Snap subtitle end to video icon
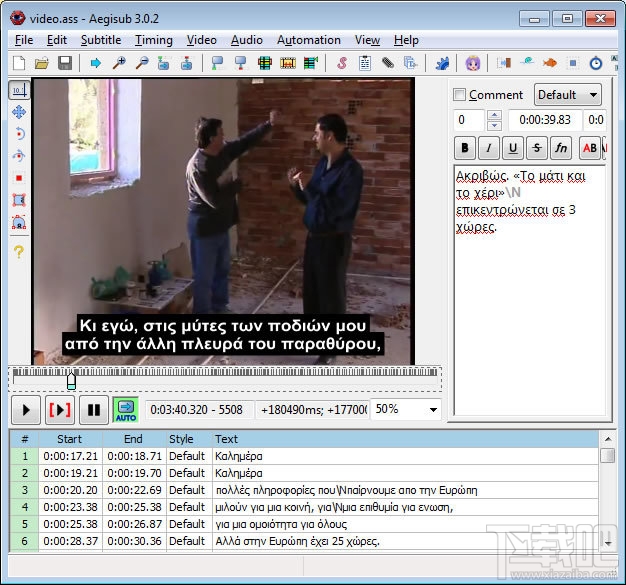Screen dimensions: 626x585 pos(240,63)
